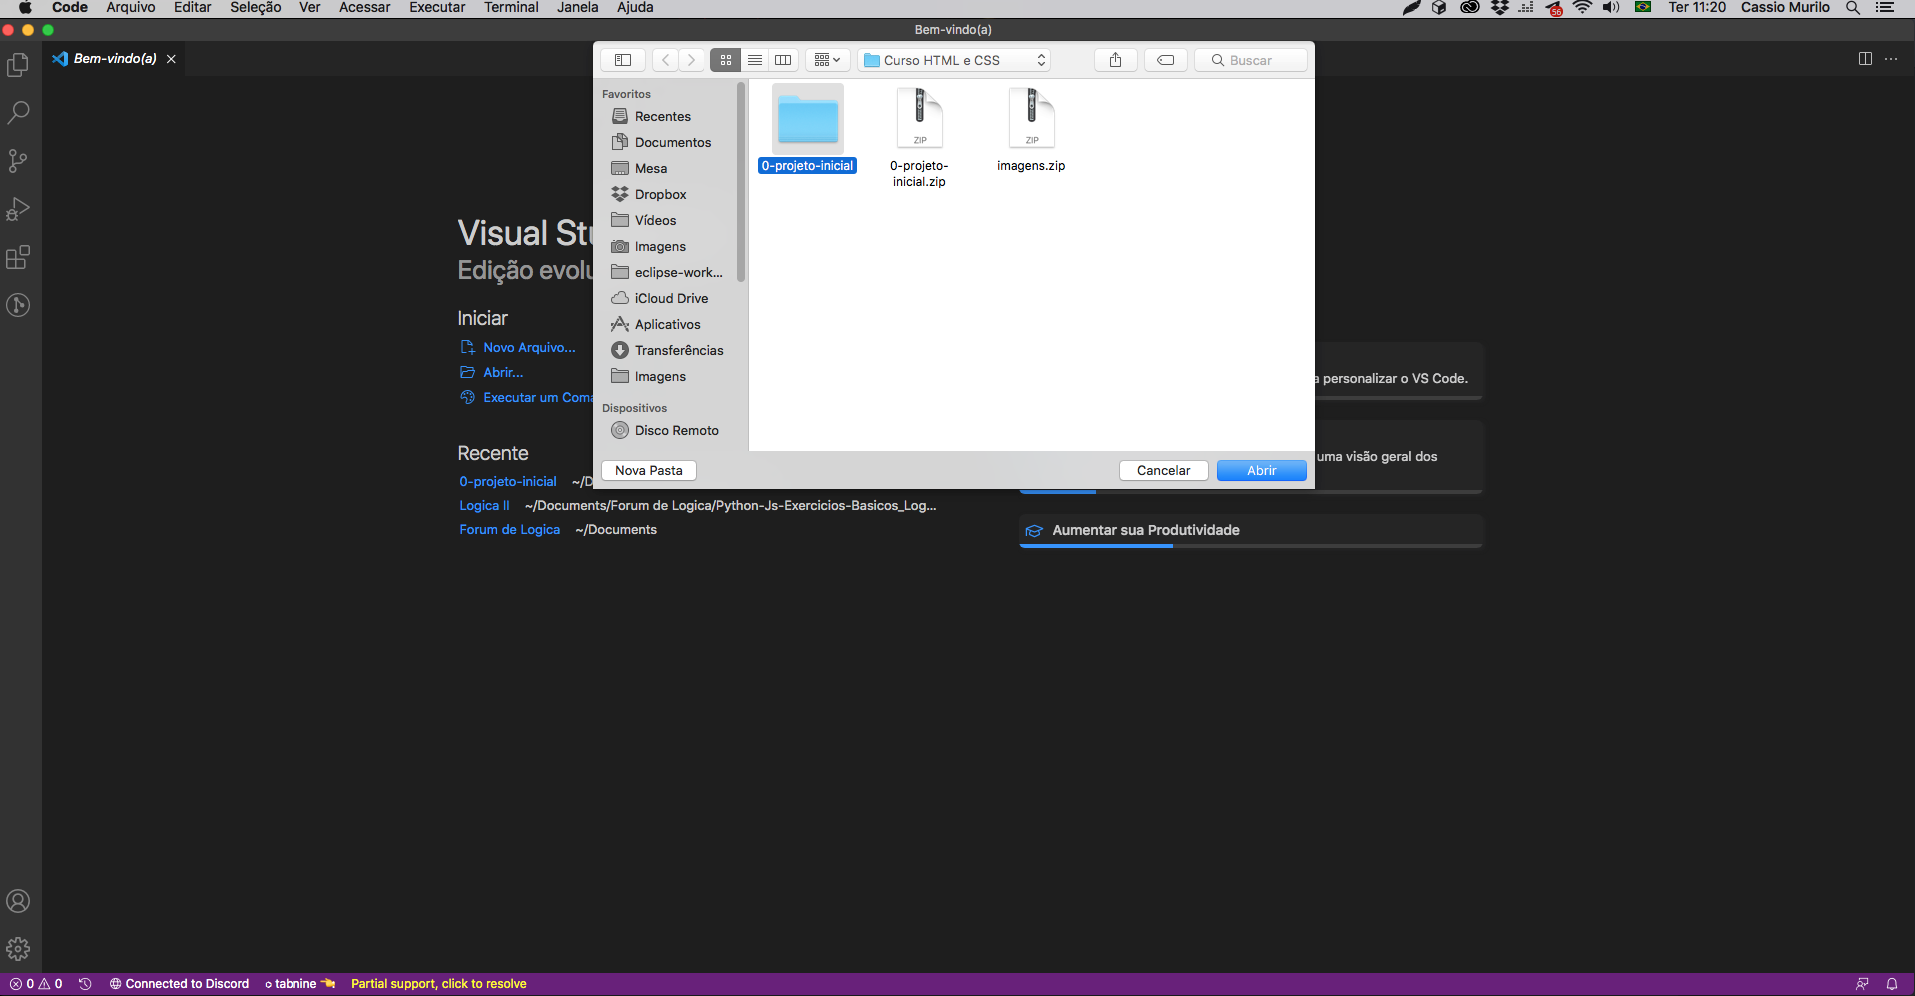This screenshot has height=996, width=1915.
Task: Click Connected to Discord status item
Action: (x=179, y=984)
